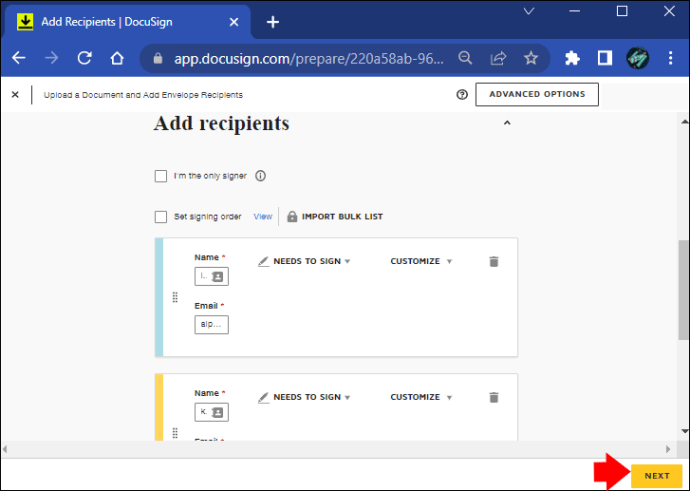Image resolution: width=690 pixels, height=491 pixels.
Task: Open address book in second recipient name
Action: click(x=218, y=412)
